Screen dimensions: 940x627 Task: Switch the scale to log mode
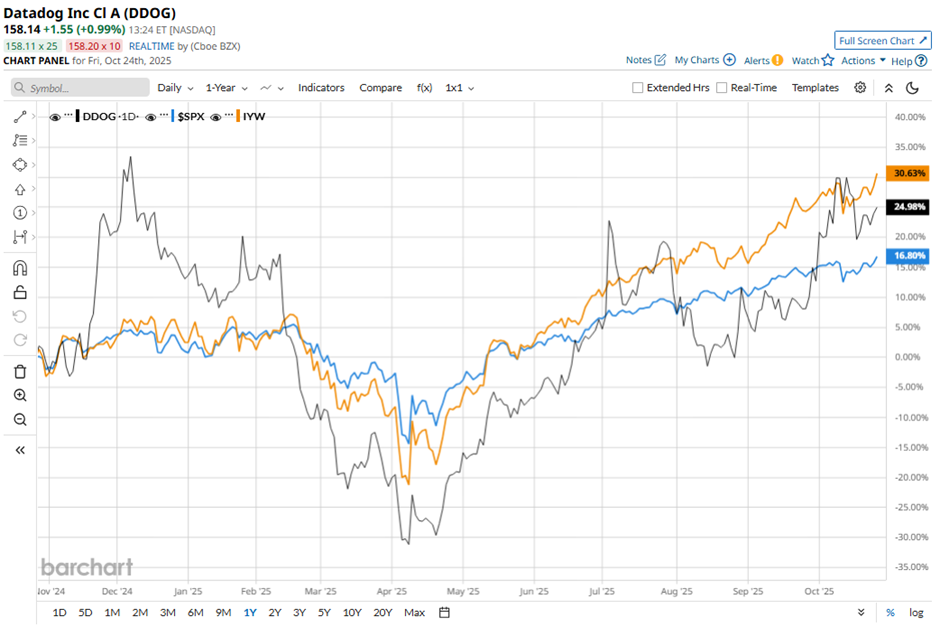916,613
